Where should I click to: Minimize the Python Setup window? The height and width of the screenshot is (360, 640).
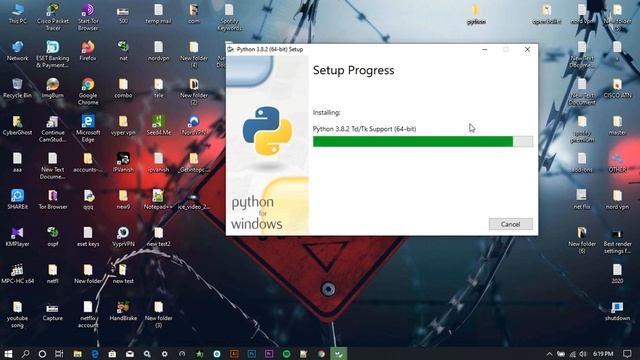click(484, 49)
